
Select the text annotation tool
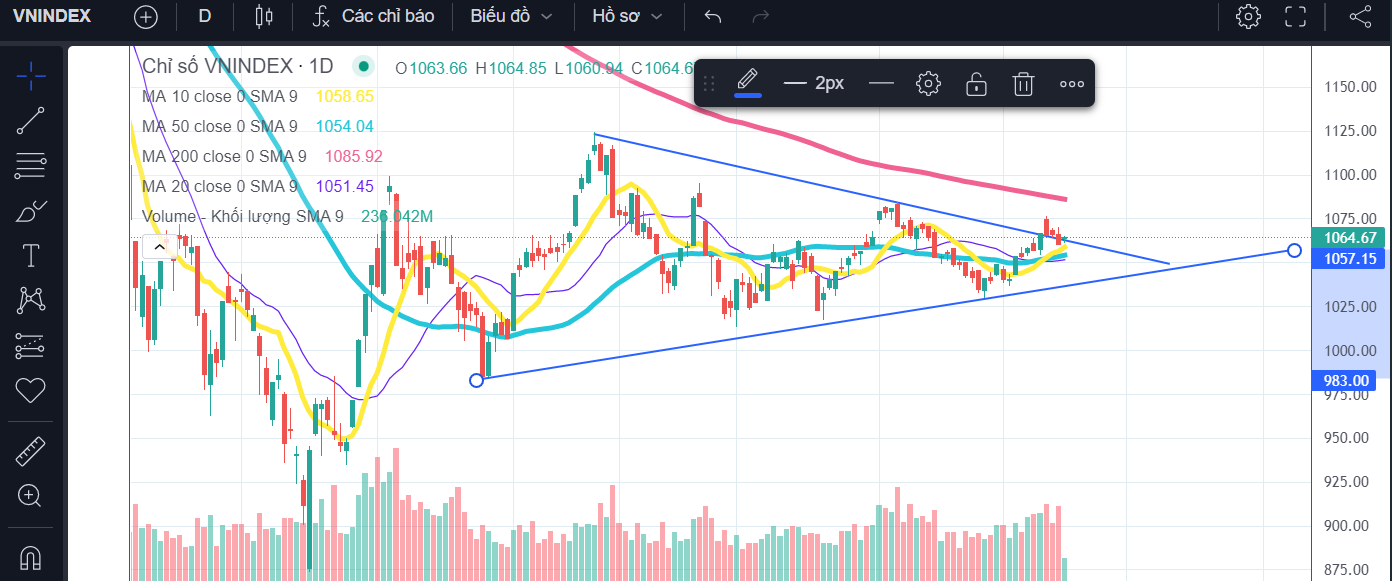coord(31,255)
